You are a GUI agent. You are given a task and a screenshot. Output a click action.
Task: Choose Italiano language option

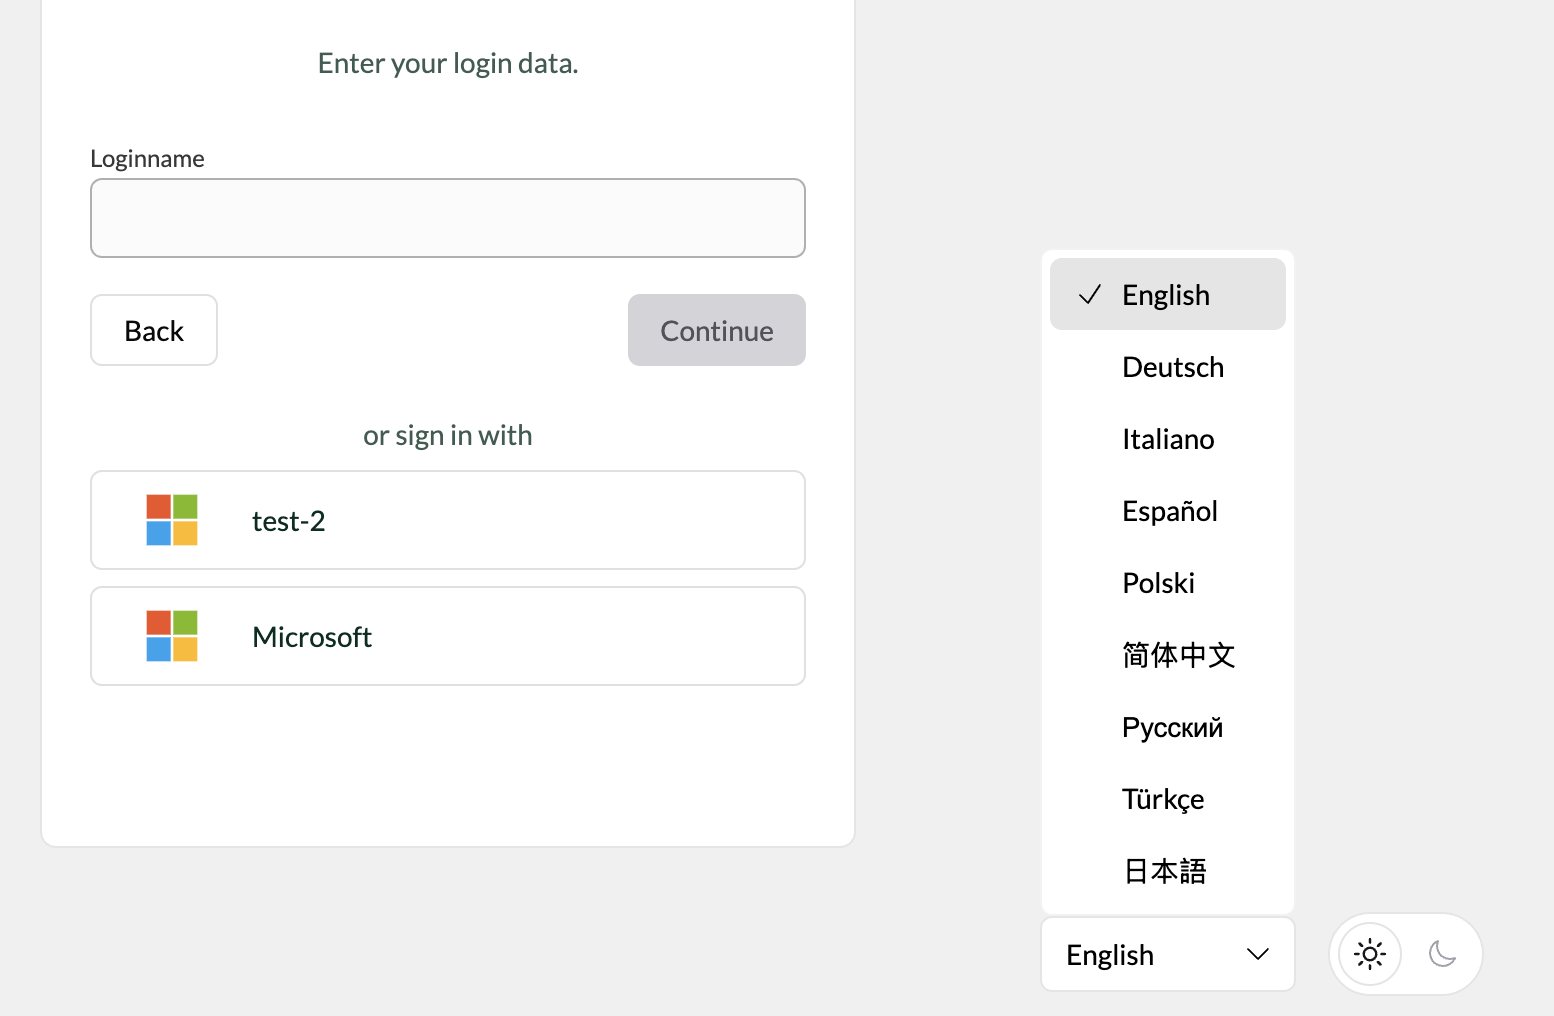click(x=1168, y=439)
